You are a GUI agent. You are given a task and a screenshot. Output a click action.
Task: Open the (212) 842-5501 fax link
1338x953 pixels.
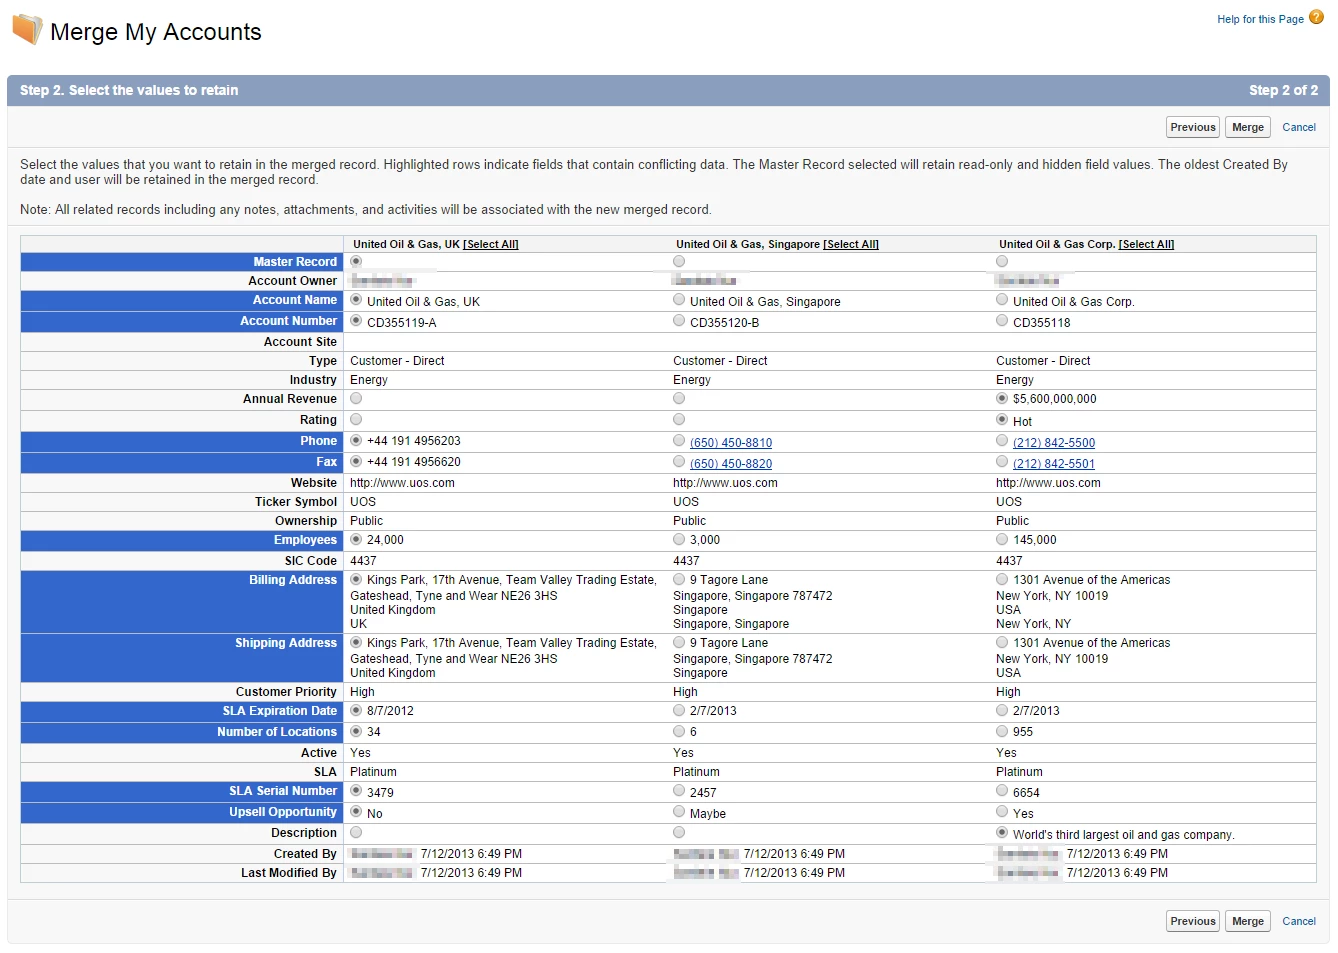(x=1054, y=464)
